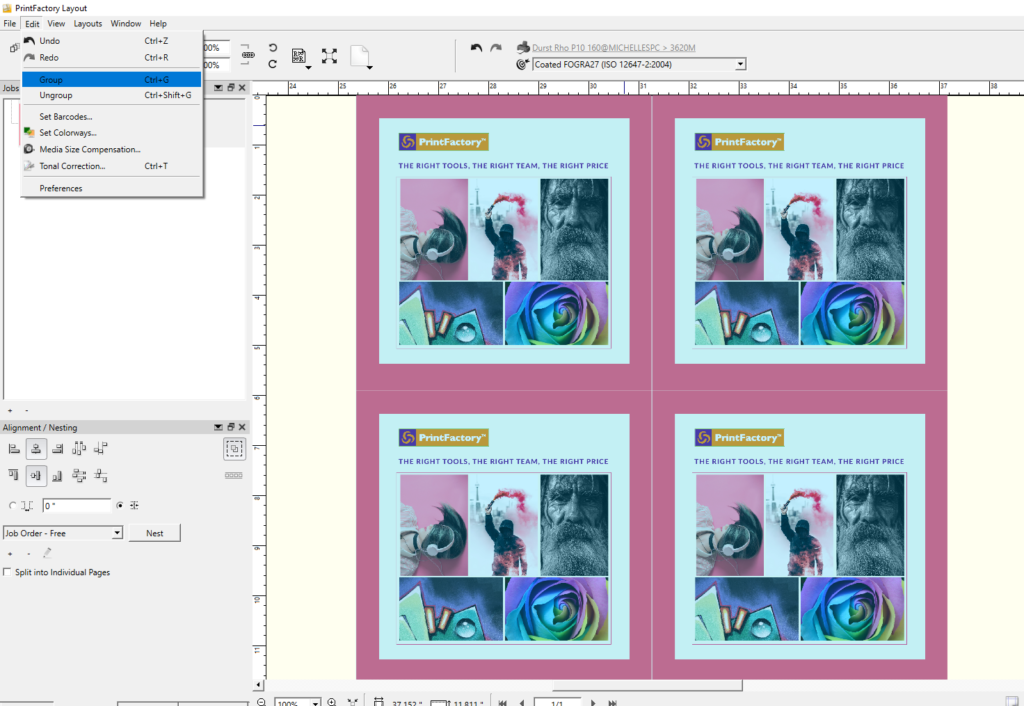The width and height of the screenshot is (1024, 706).
Task: Click Undo in the Edit menu
Action: [x=112, y=40]
